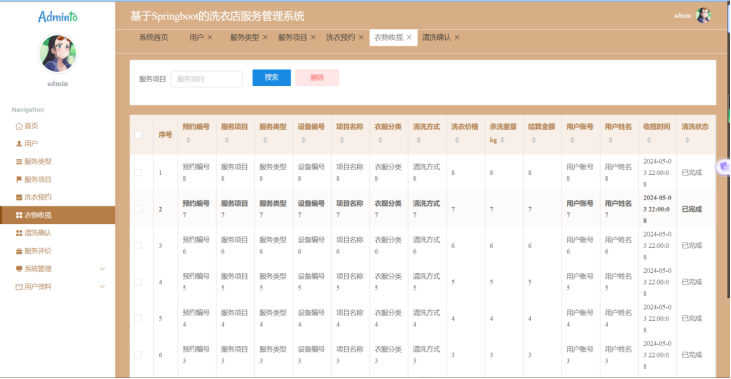This screenshot has height=379, width=731.
Task: Close the 衣物收揽 tab
Action: coord(409,37)
